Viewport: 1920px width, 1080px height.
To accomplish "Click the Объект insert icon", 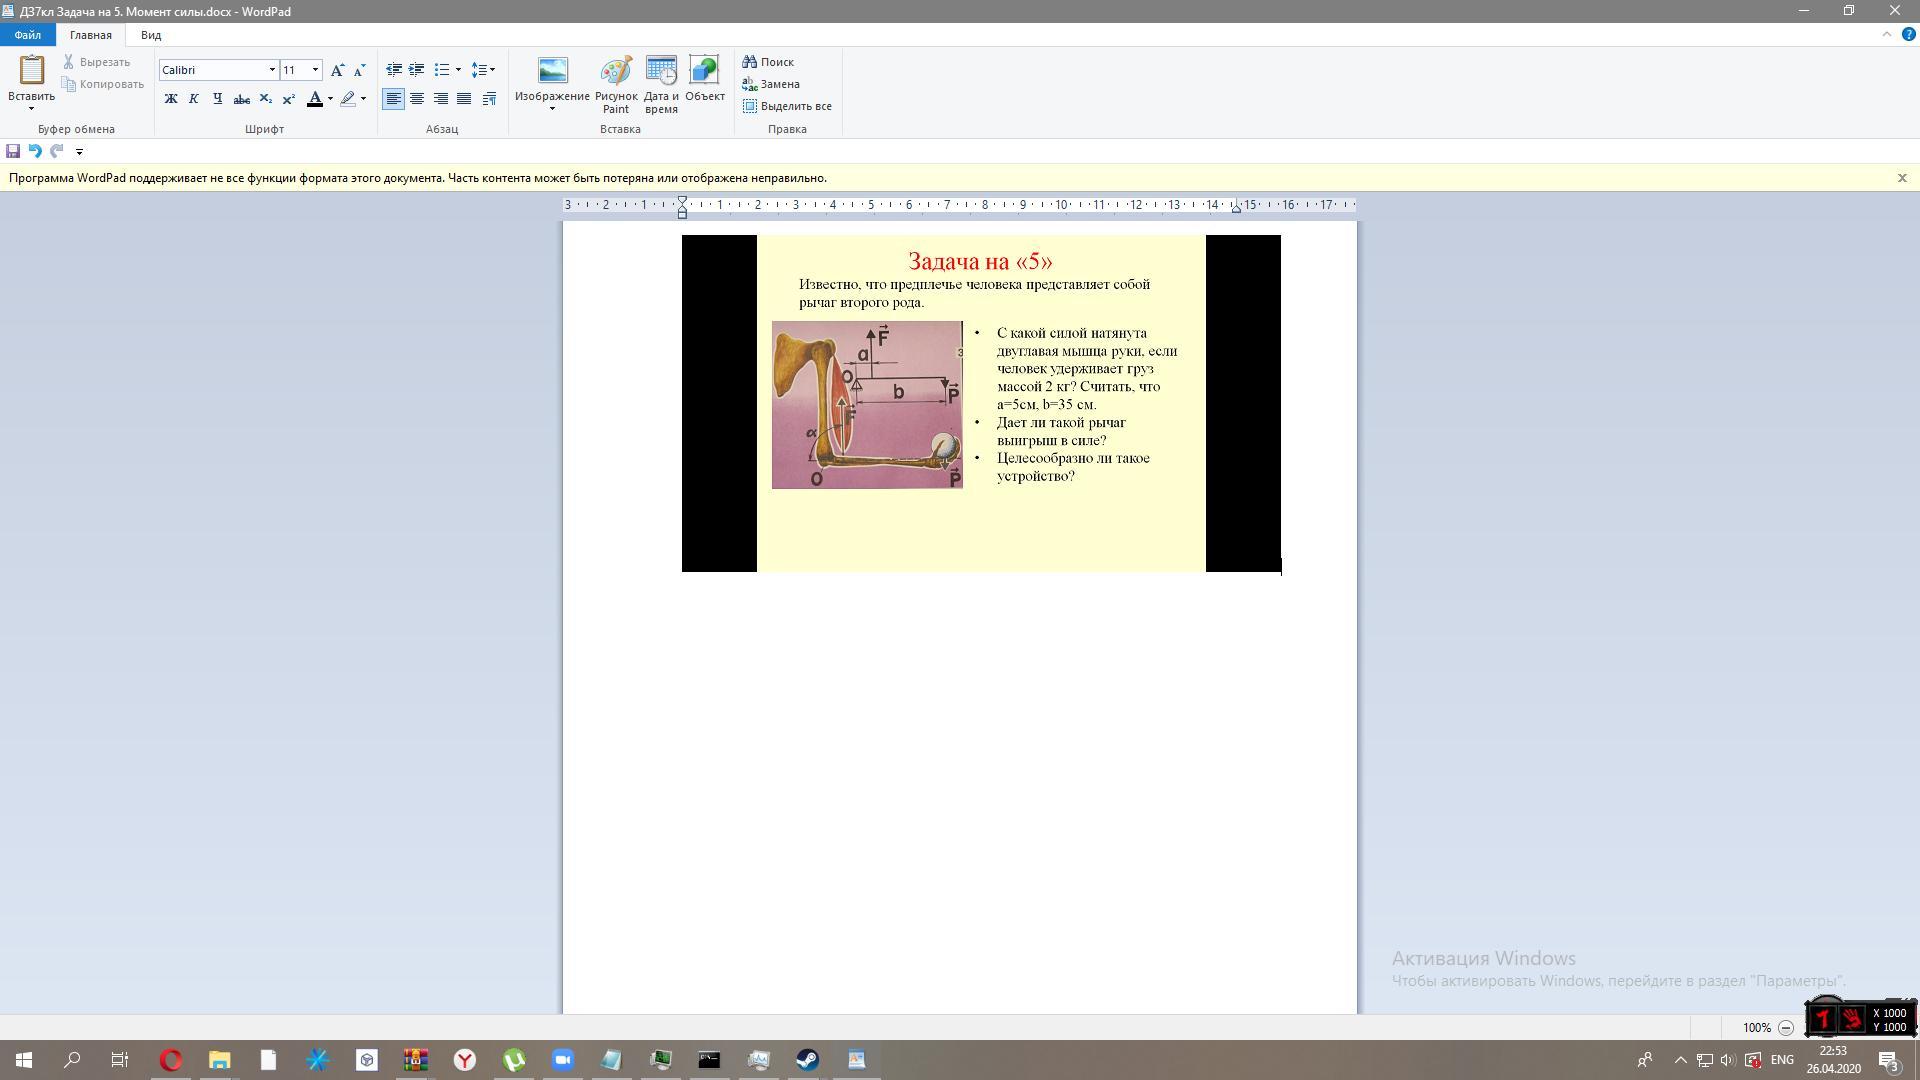I will tap(705, 80).
